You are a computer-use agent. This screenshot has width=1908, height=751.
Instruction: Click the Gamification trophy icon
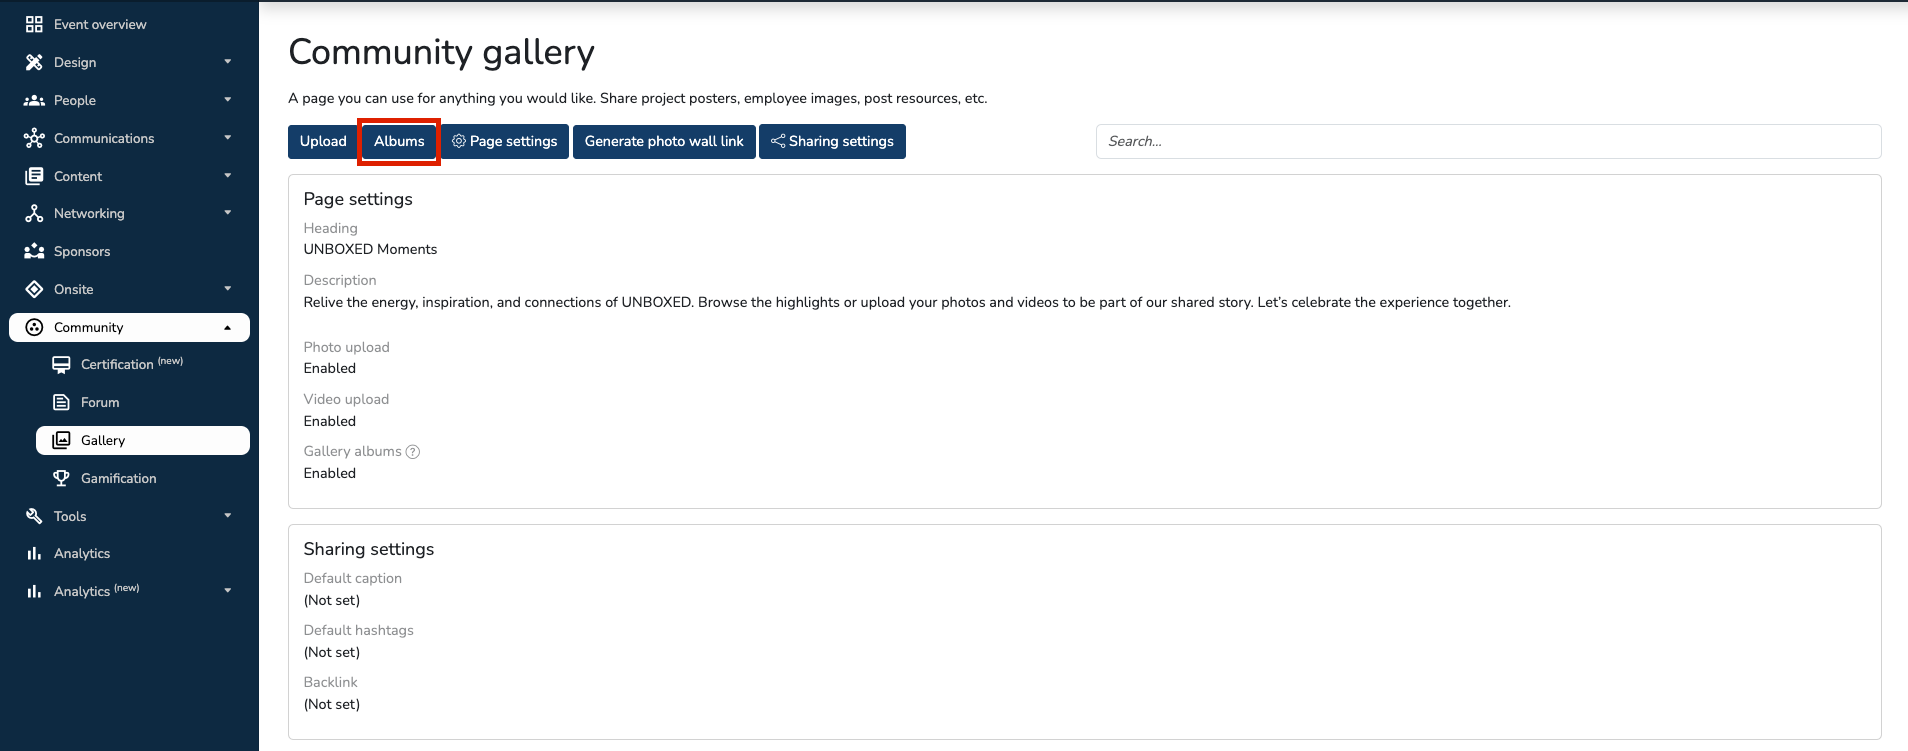[x=61, y=478]
